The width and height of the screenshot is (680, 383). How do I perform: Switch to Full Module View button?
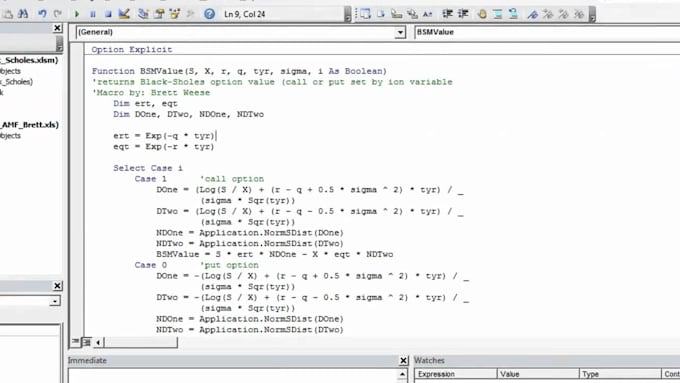(x=86, y=342)
